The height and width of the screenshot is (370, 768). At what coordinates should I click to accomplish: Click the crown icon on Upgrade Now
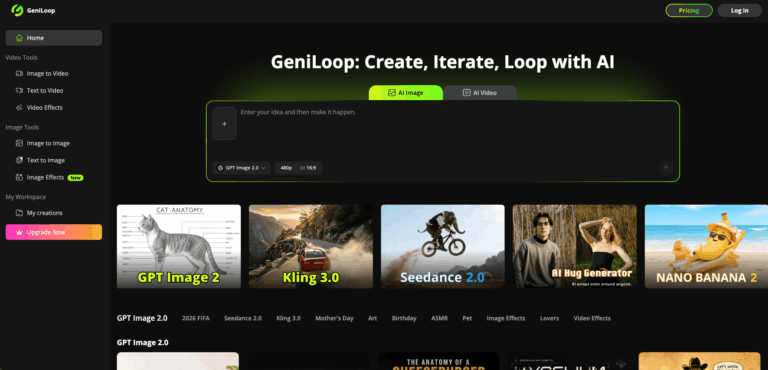pos(19,232)
